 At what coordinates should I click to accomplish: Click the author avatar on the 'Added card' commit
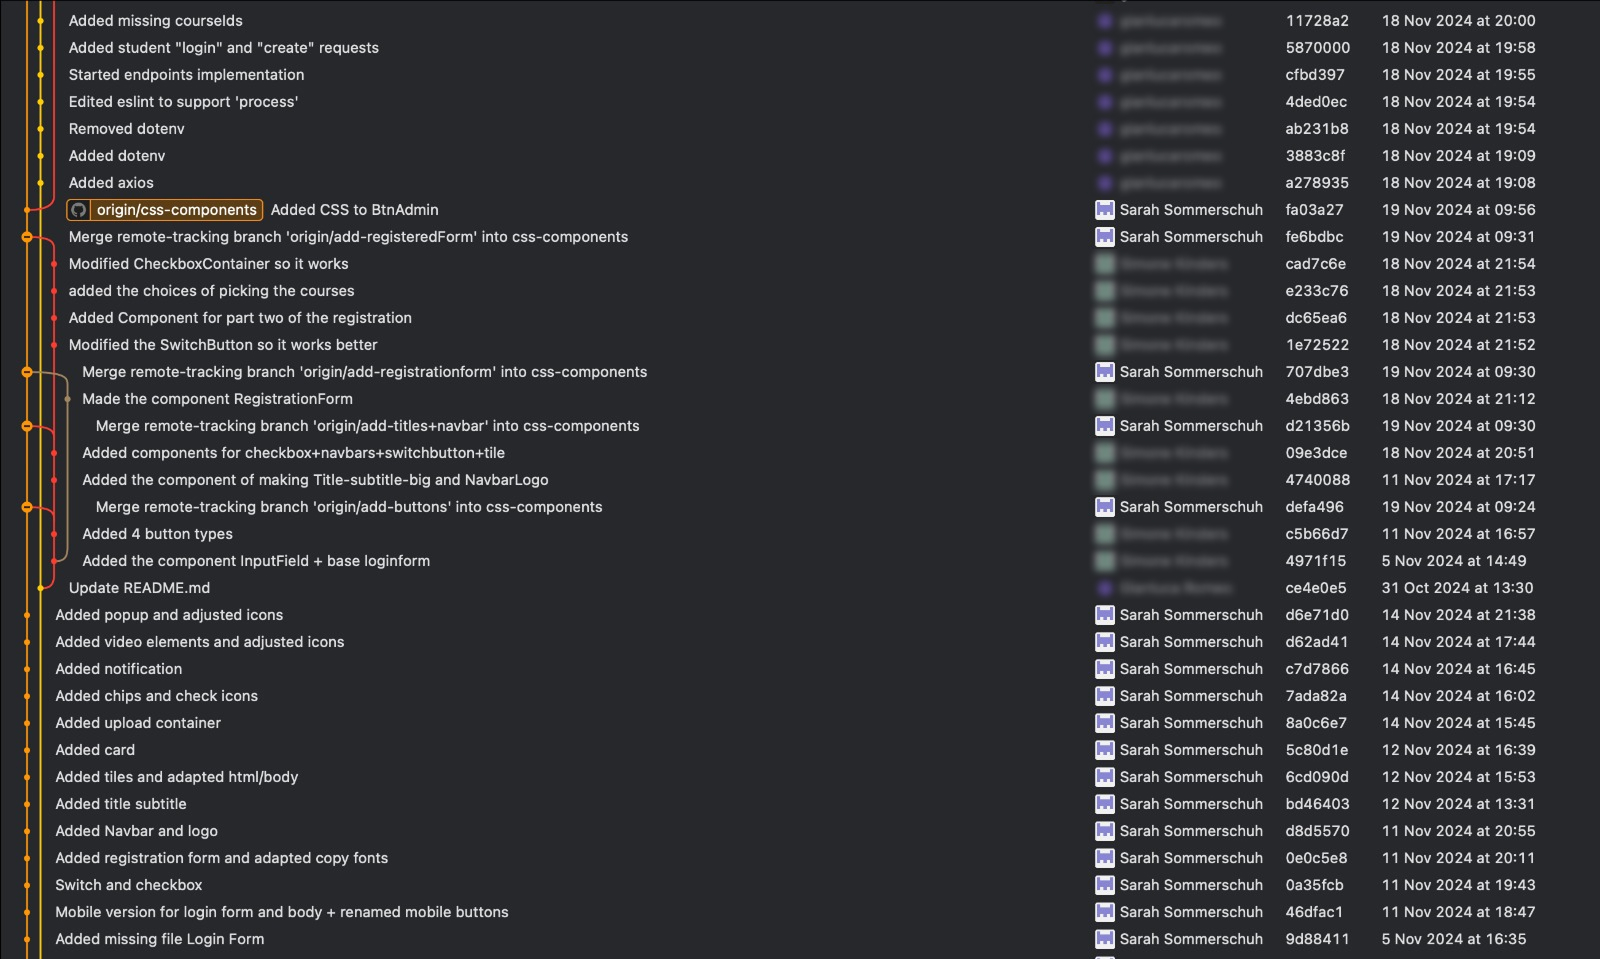(1104, 750)
